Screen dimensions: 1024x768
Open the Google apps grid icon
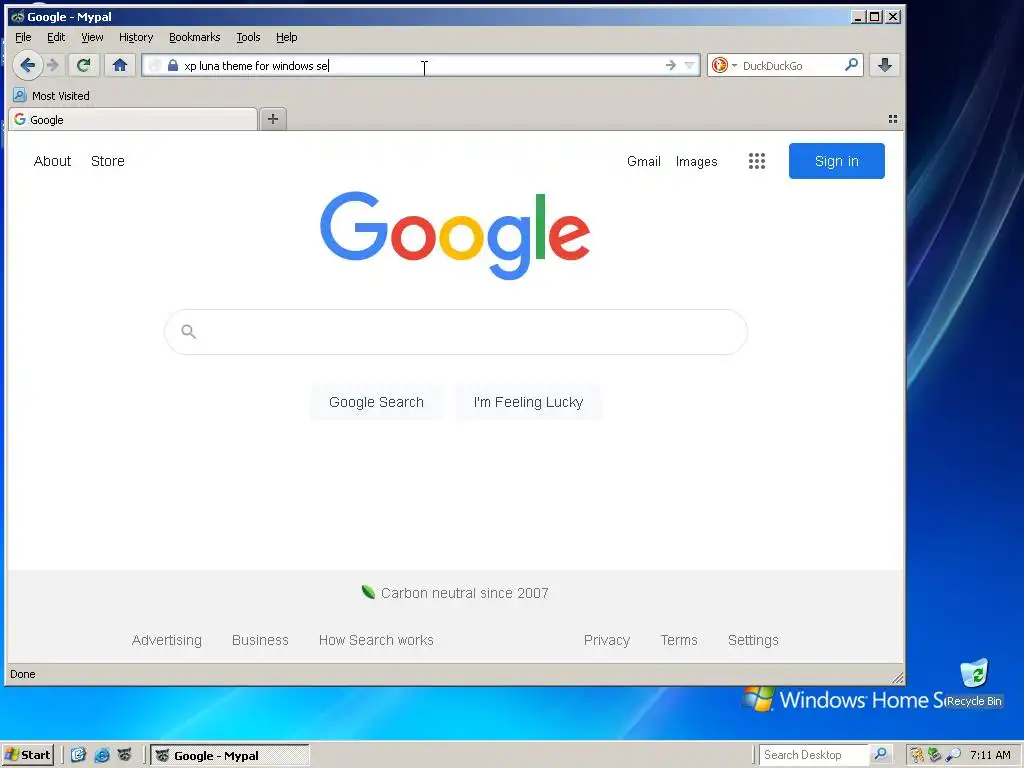point(756,161)
